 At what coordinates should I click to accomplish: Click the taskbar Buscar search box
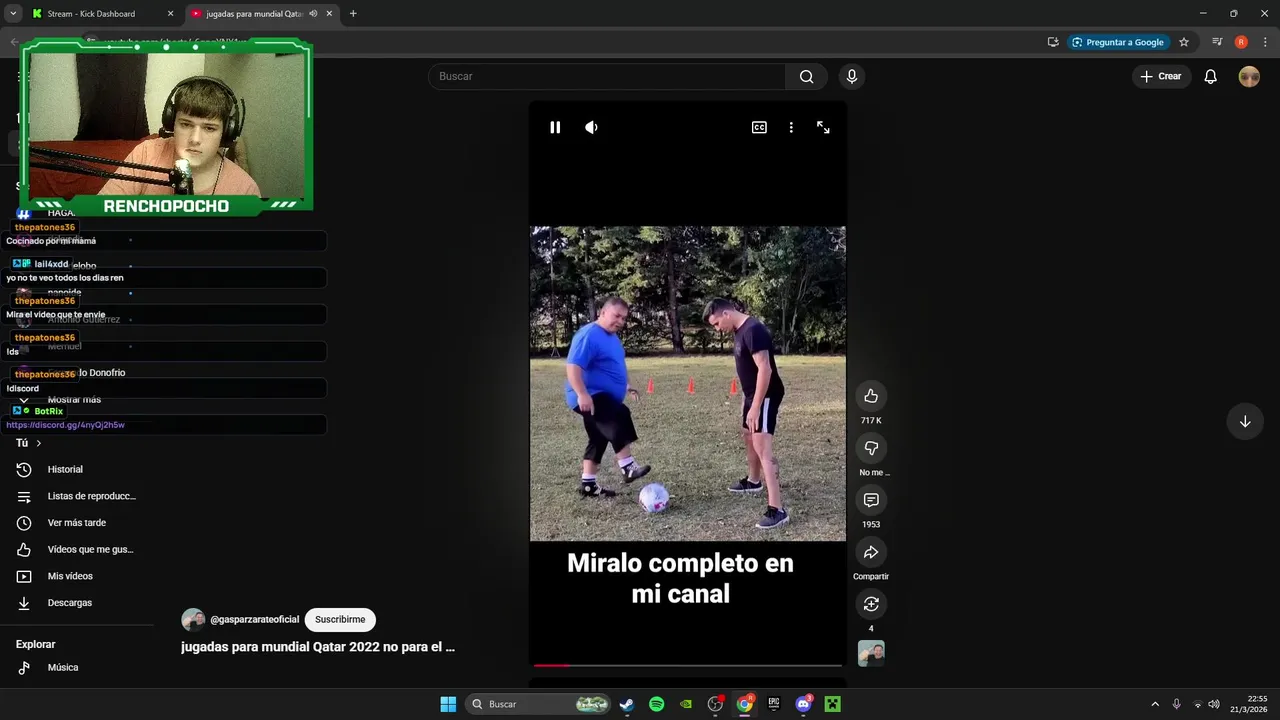click(539, 704)
